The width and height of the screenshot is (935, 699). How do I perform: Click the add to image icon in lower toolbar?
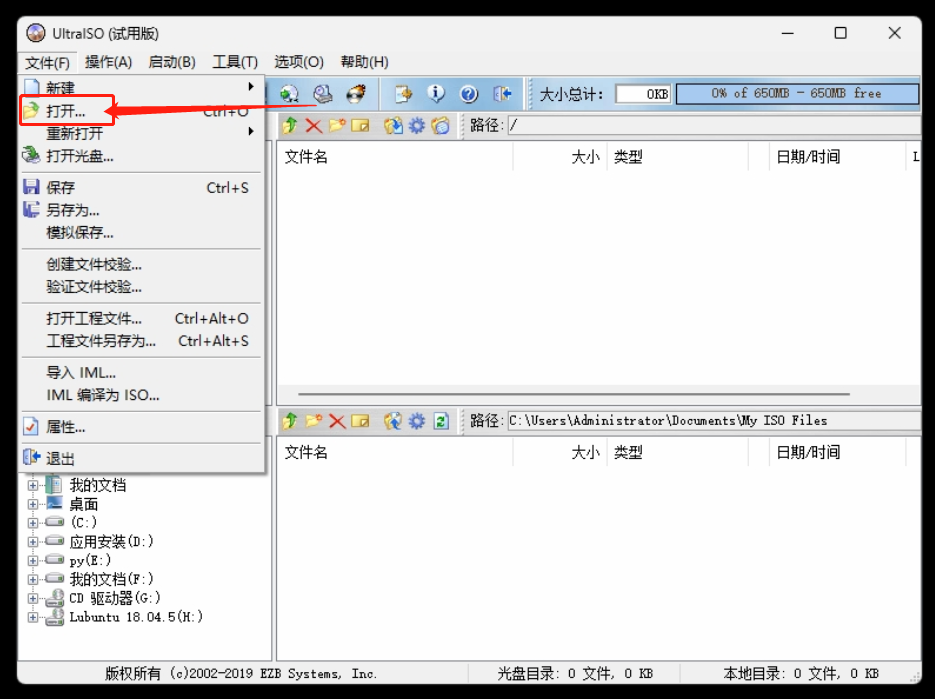(x=393, y=421)
